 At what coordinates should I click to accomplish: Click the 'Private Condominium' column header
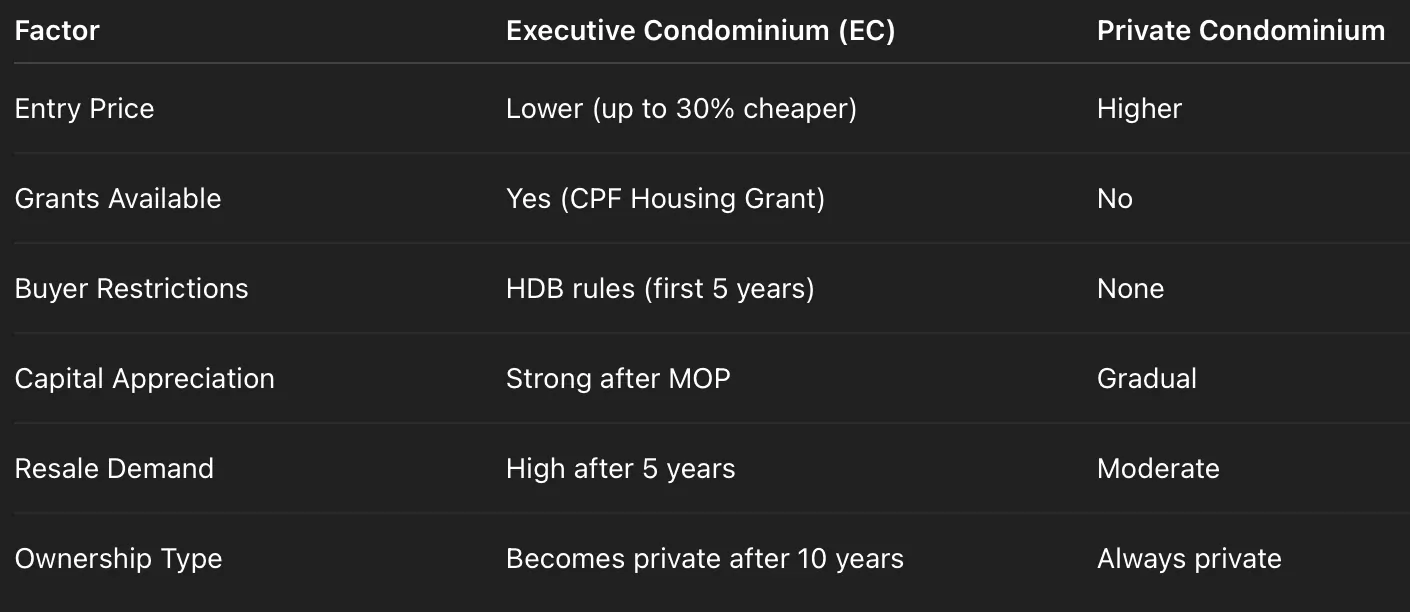pos(1240,31)
